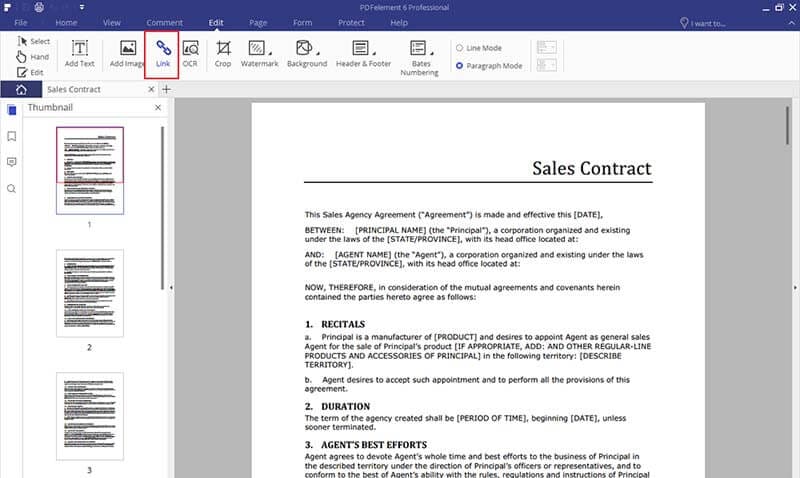Open the Watermark tool
Image resolution: width=800 pixels, height=478 pixels.
259,54
